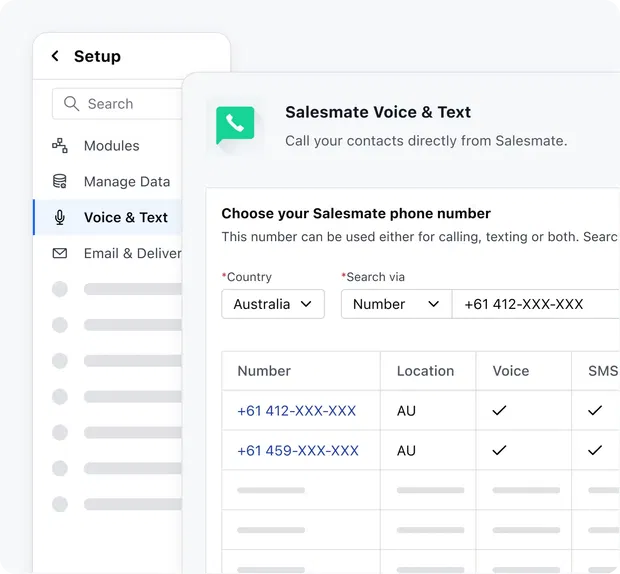This screenshot has height=574, width=620.
Task: Click the Number column header
Action: click(264, 371)
